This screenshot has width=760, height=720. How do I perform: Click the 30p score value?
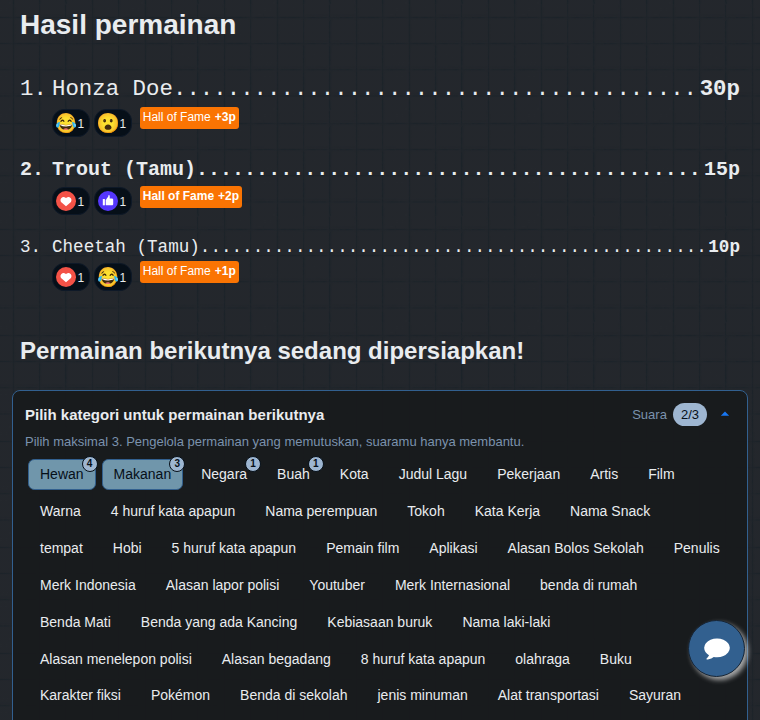(x=719, y=88)
